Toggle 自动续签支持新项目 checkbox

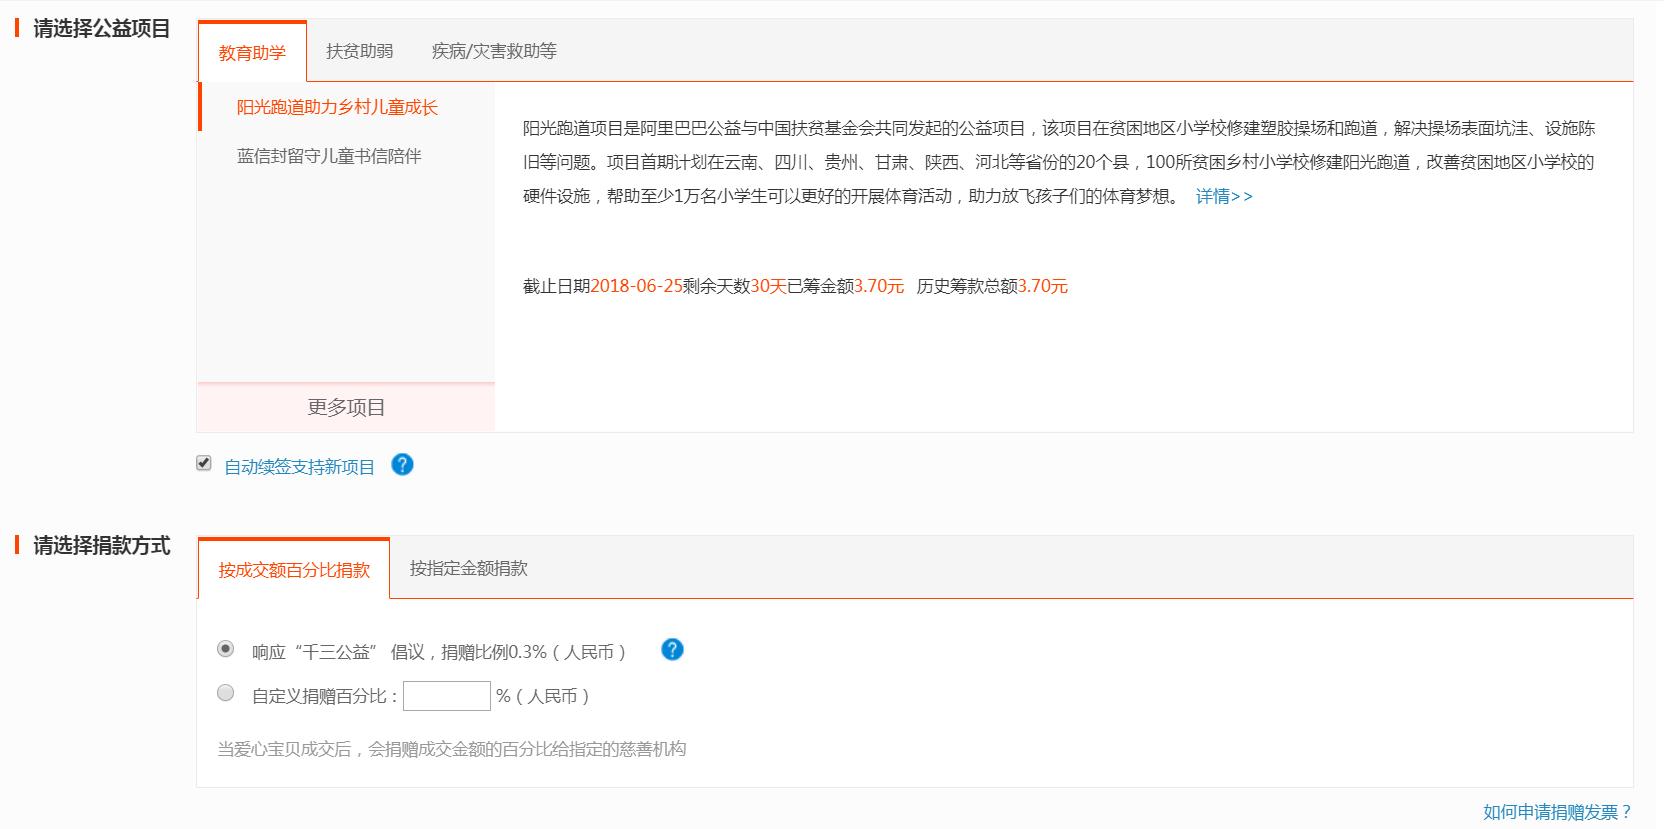pos(204,463)
